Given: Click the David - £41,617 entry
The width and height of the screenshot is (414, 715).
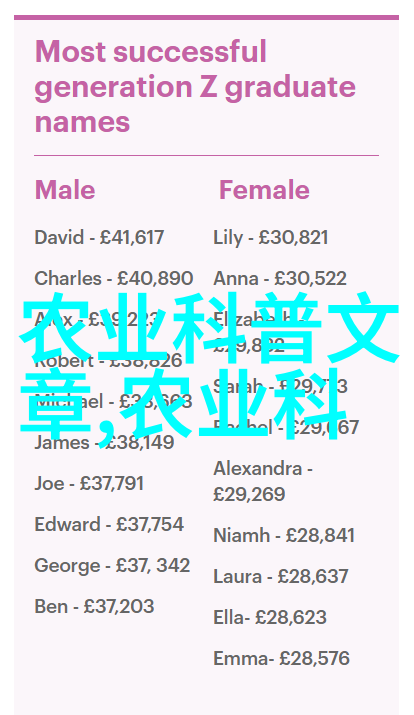Looking at the screenshot, I should (99, 238).
